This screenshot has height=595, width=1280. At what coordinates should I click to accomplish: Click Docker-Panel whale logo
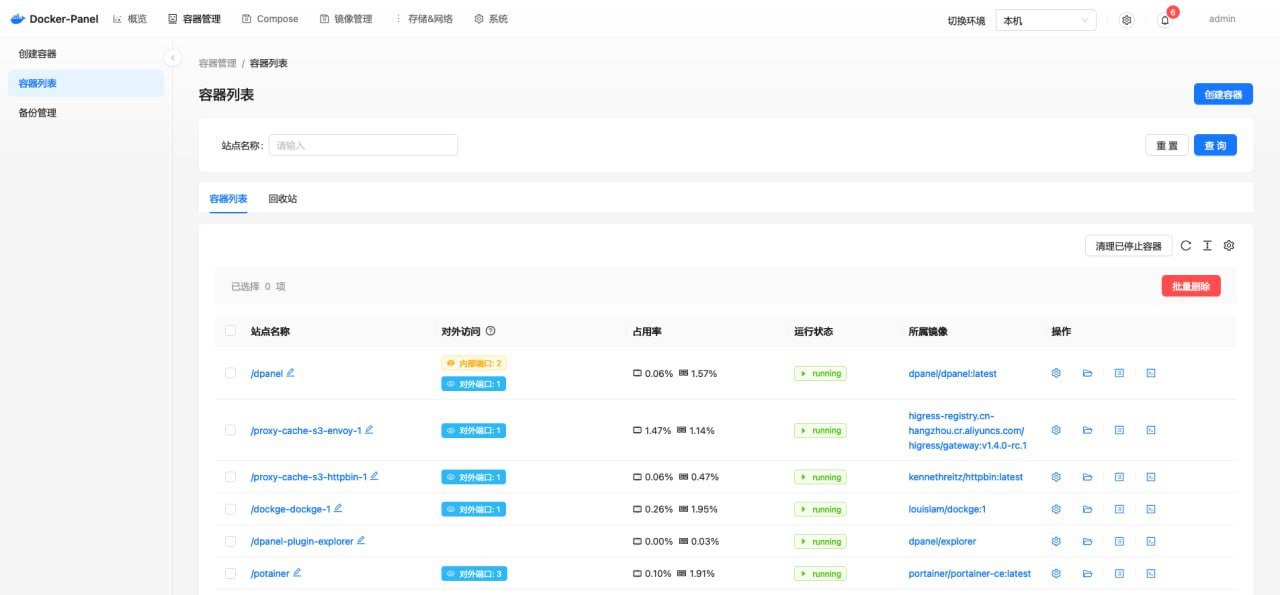click(x=17, y=19)
